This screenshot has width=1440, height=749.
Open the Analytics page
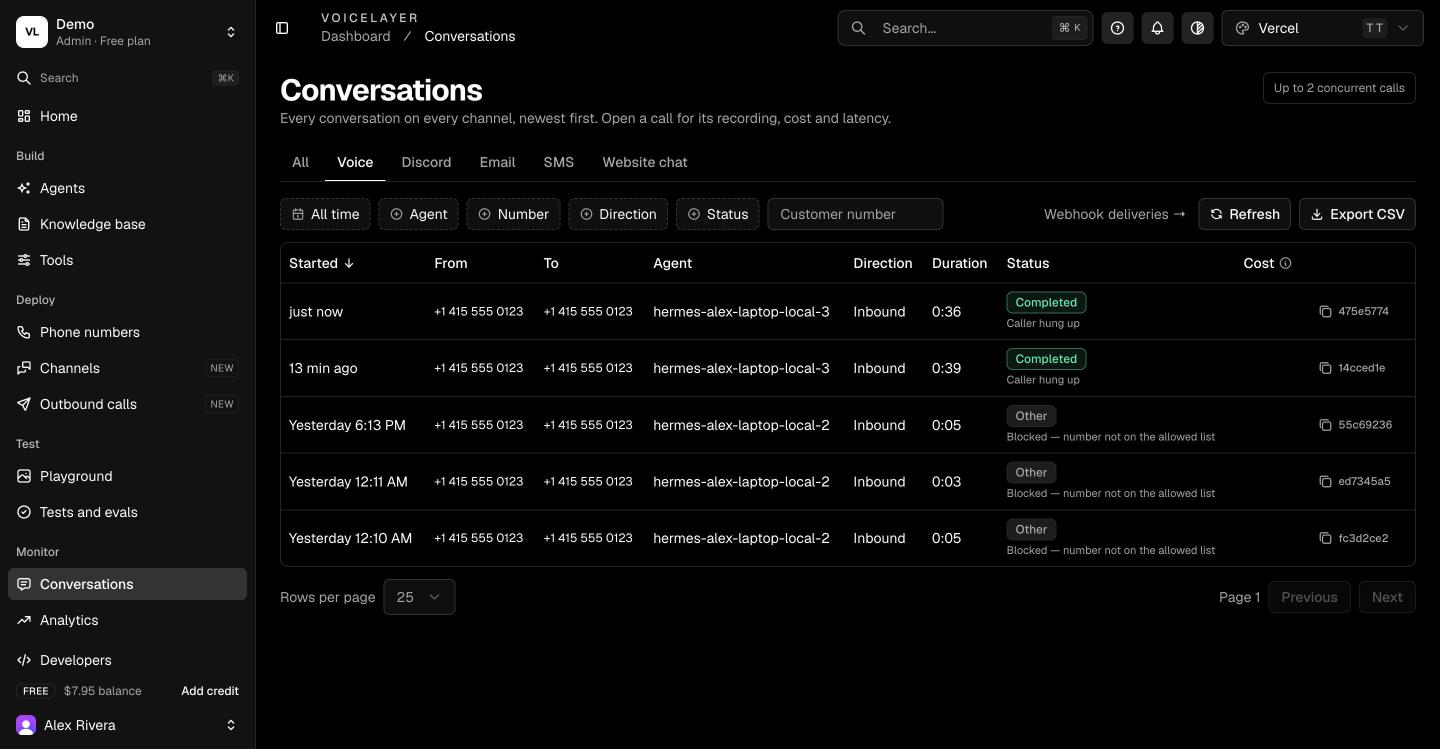tap(127, 620)
